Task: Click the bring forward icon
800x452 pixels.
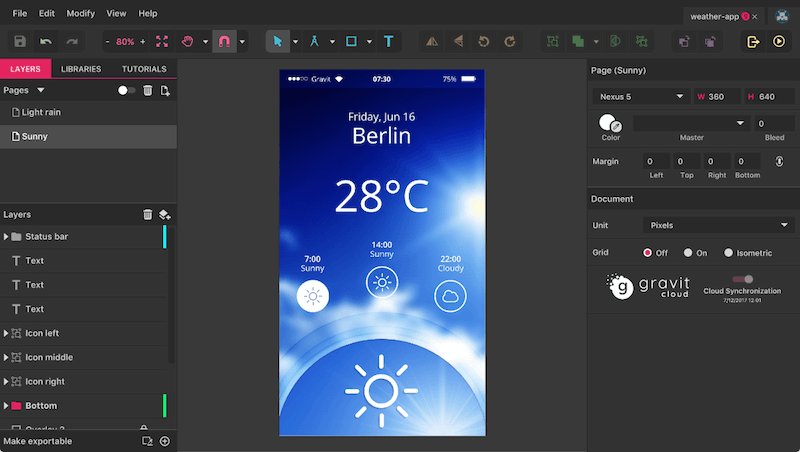Action: pos(684,41)
